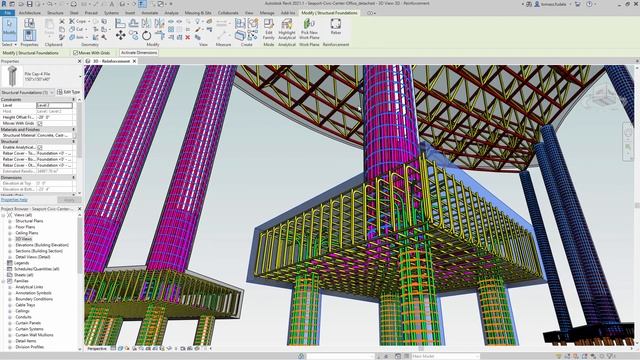Screen dimensions: 640x360
Task: Click the Measure tool icon
Action: 222,36
